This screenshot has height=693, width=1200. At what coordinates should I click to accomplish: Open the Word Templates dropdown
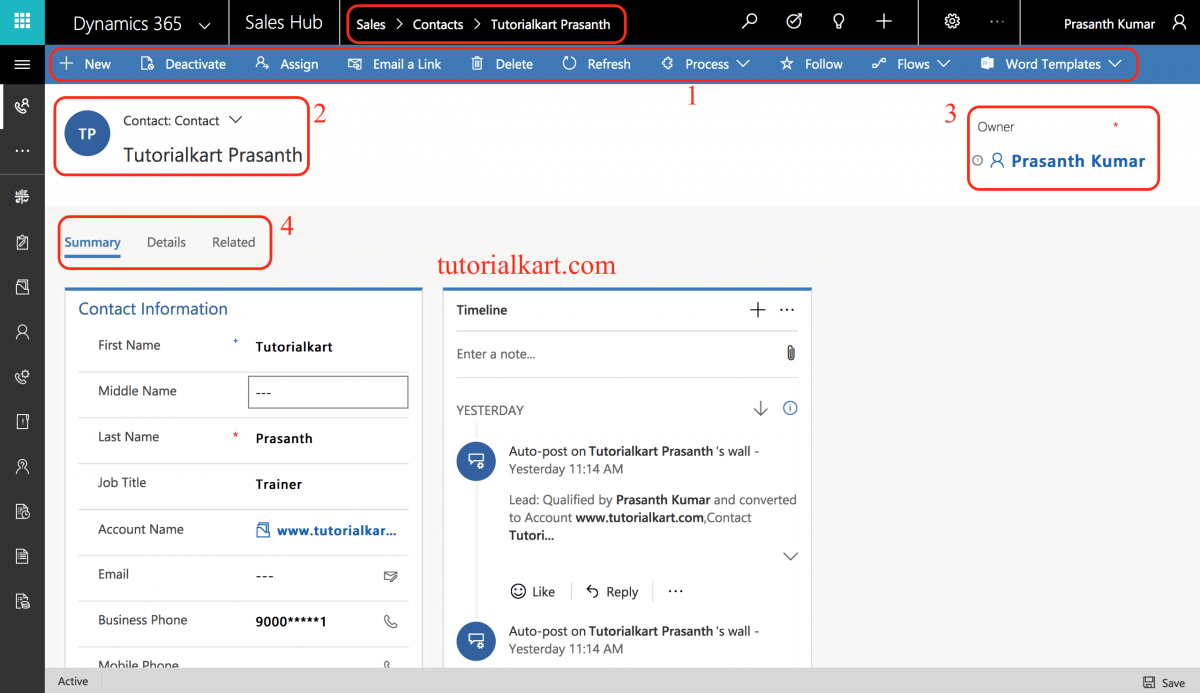(1116, 63)
